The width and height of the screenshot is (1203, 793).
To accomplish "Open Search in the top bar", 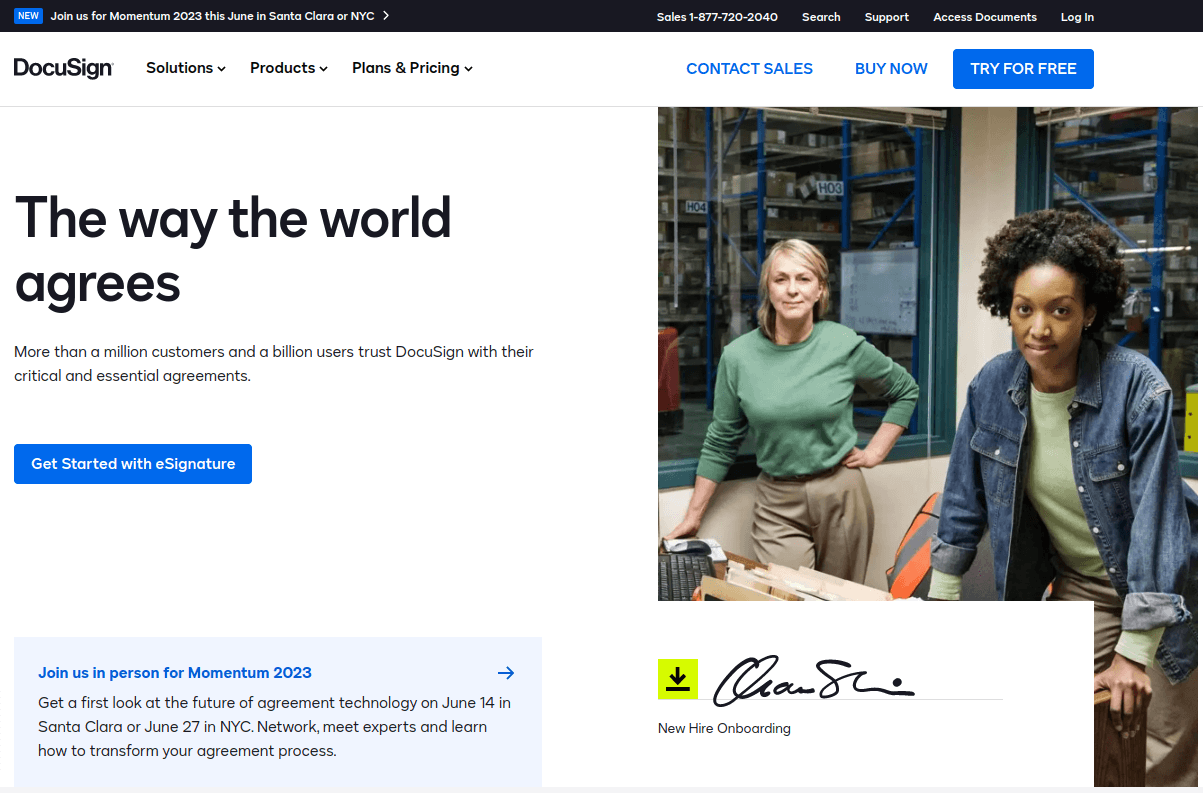I will (821, 17).
